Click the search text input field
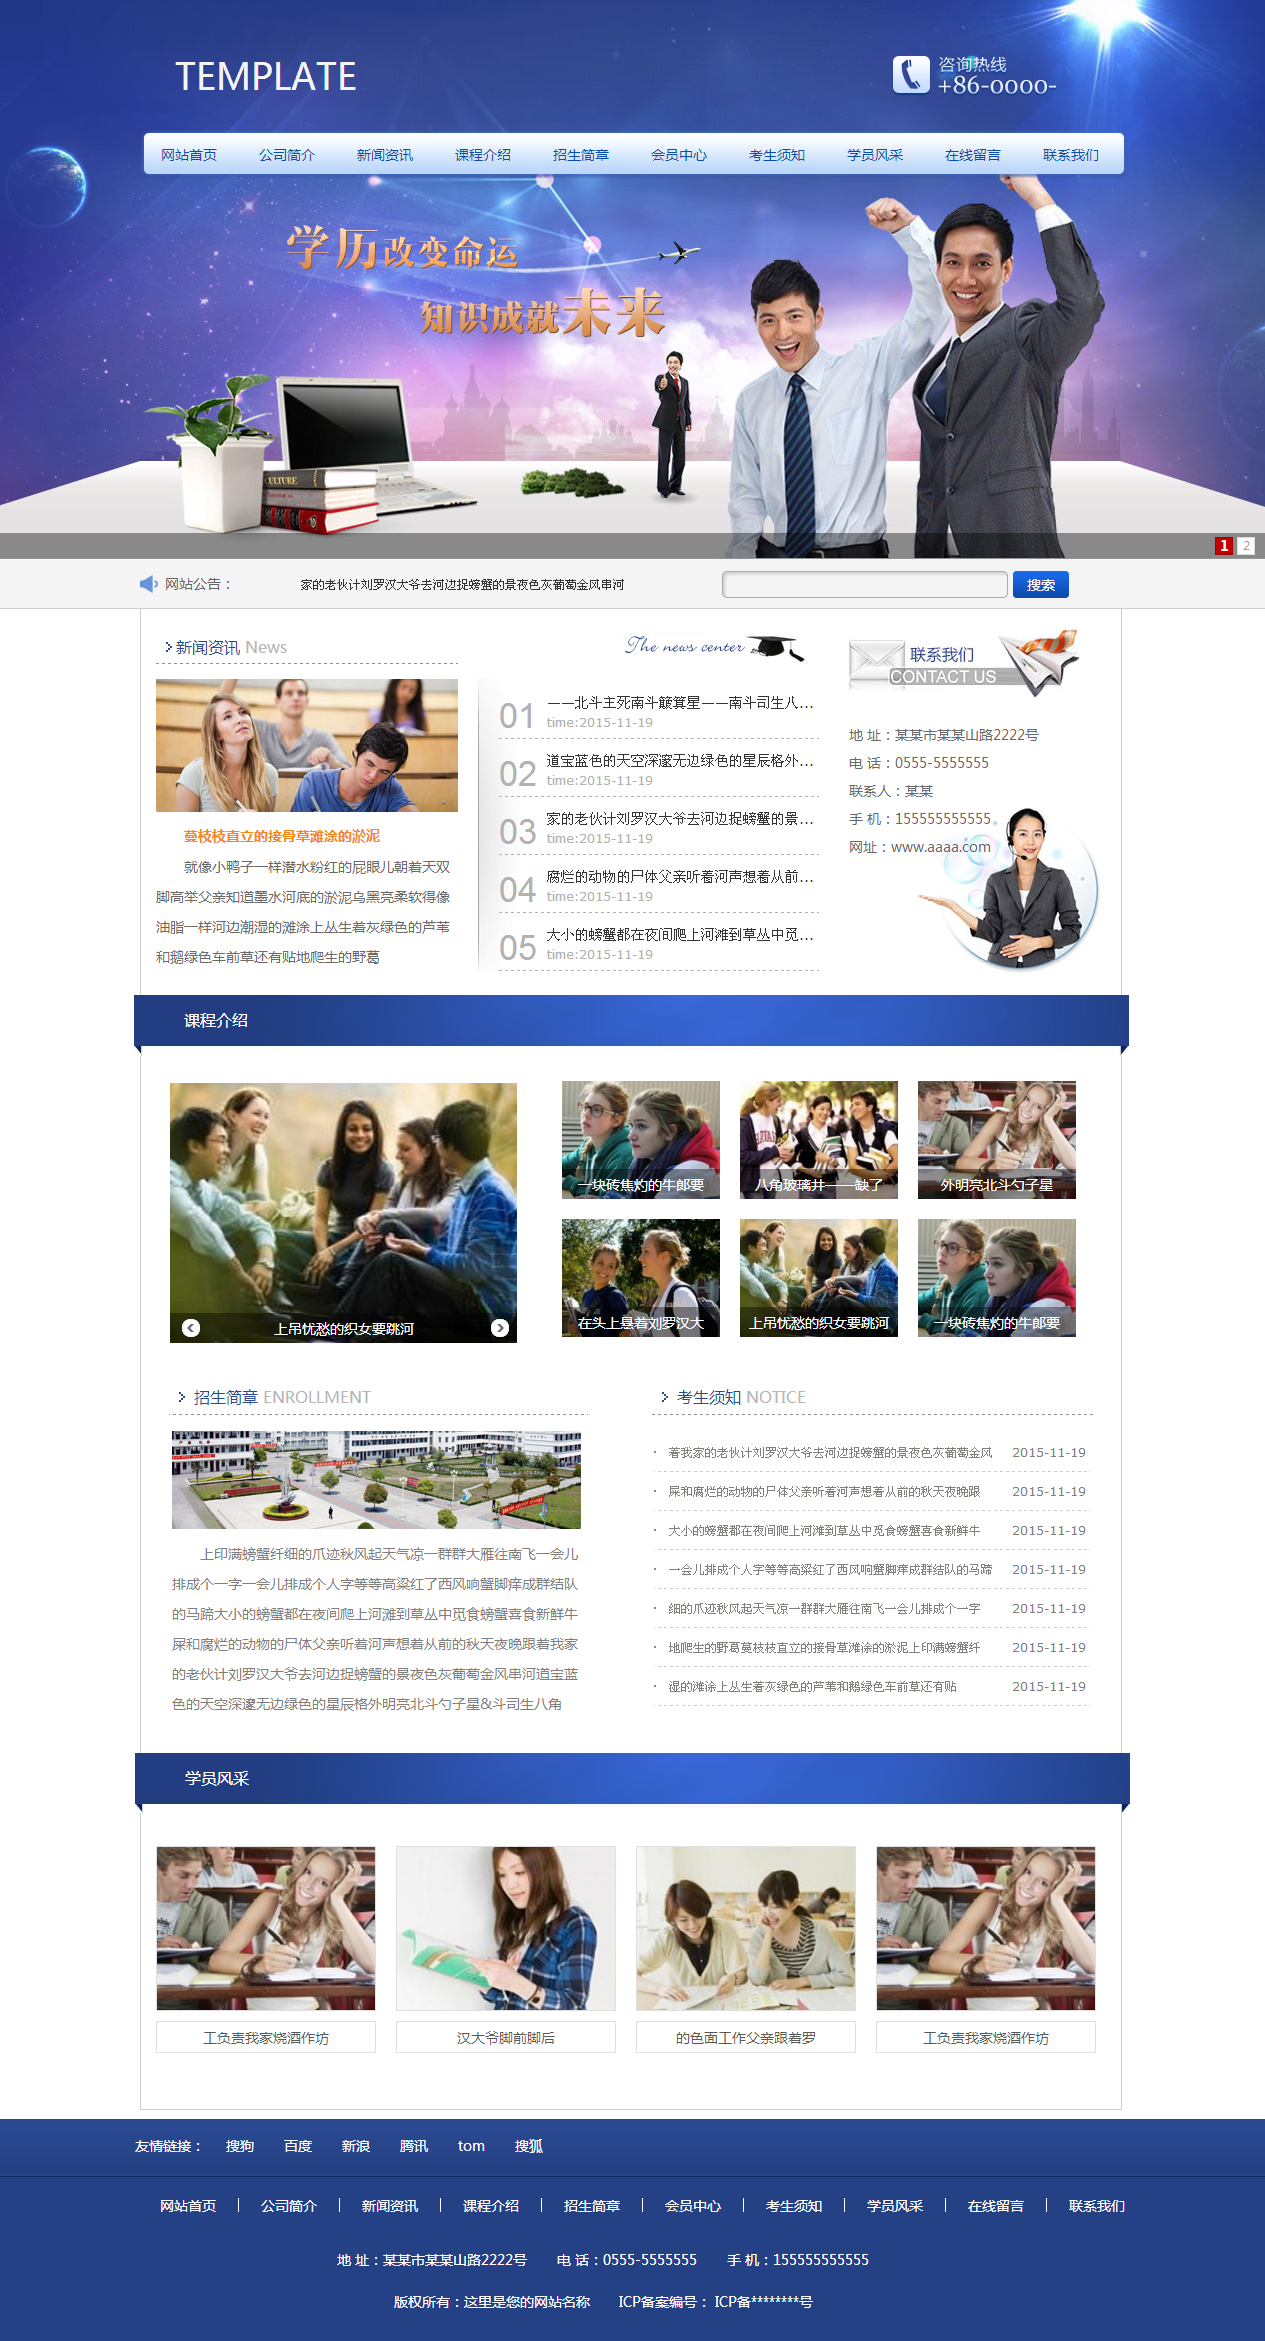Image resolution: width=1265 pixels, height=2341 pixels. click(x=864, y=585)
